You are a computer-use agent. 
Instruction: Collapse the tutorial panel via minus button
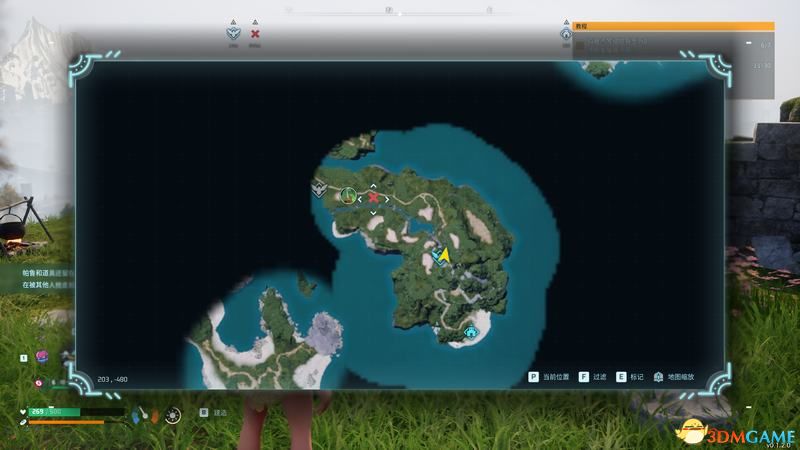tap(748, 43)
